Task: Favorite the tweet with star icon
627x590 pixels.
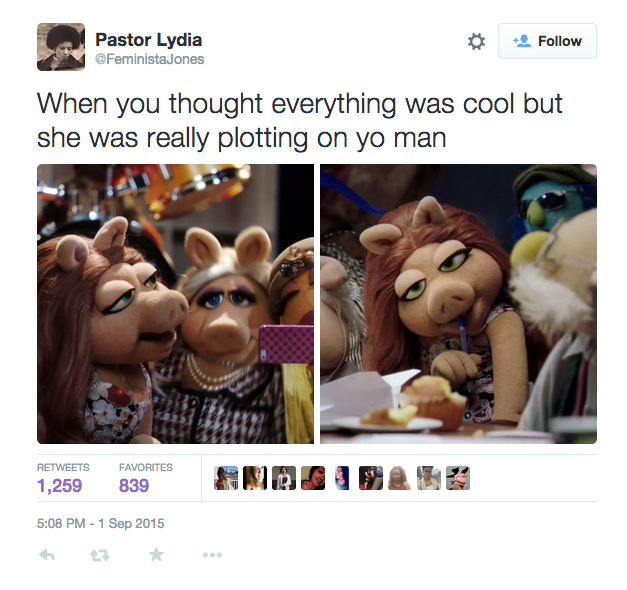Action: tap(156, 554)
